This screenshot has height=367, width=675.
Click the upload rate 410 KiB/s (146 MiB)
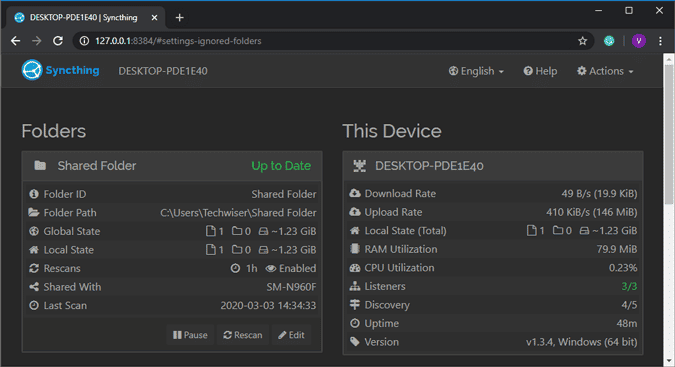click(591, 212)
